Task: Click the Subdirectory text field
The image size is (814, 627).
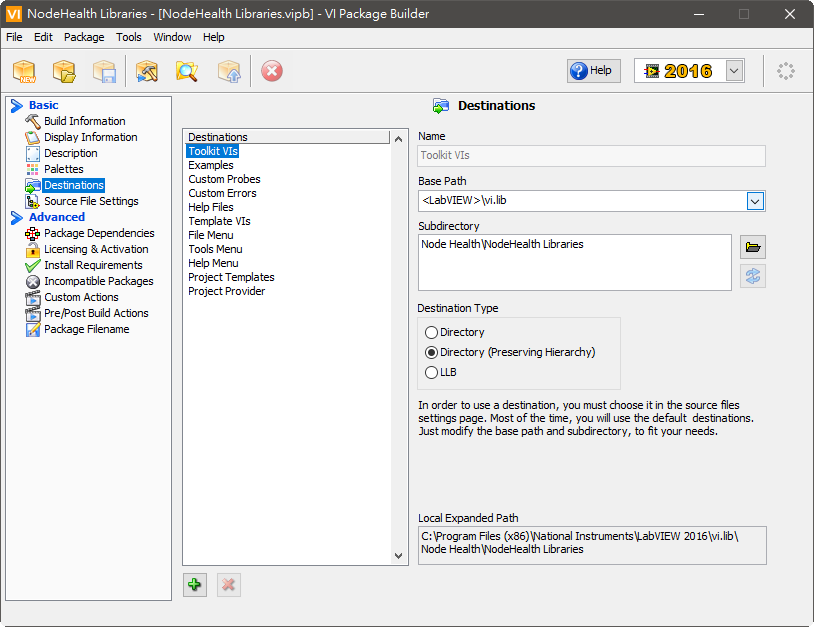Action: [x=575, y=263]
